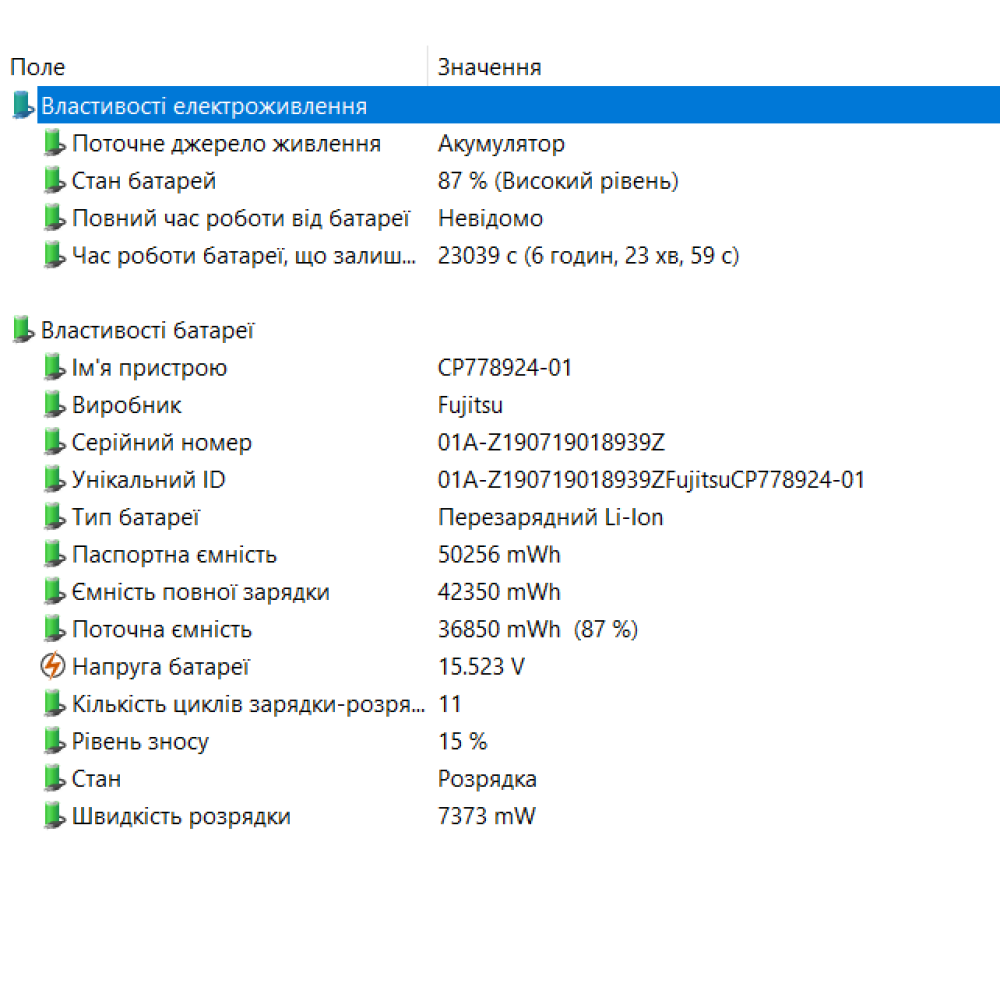1000x1000 pixels.
Task: Select value 36850 mWh (87 %)
Action: 538,629
